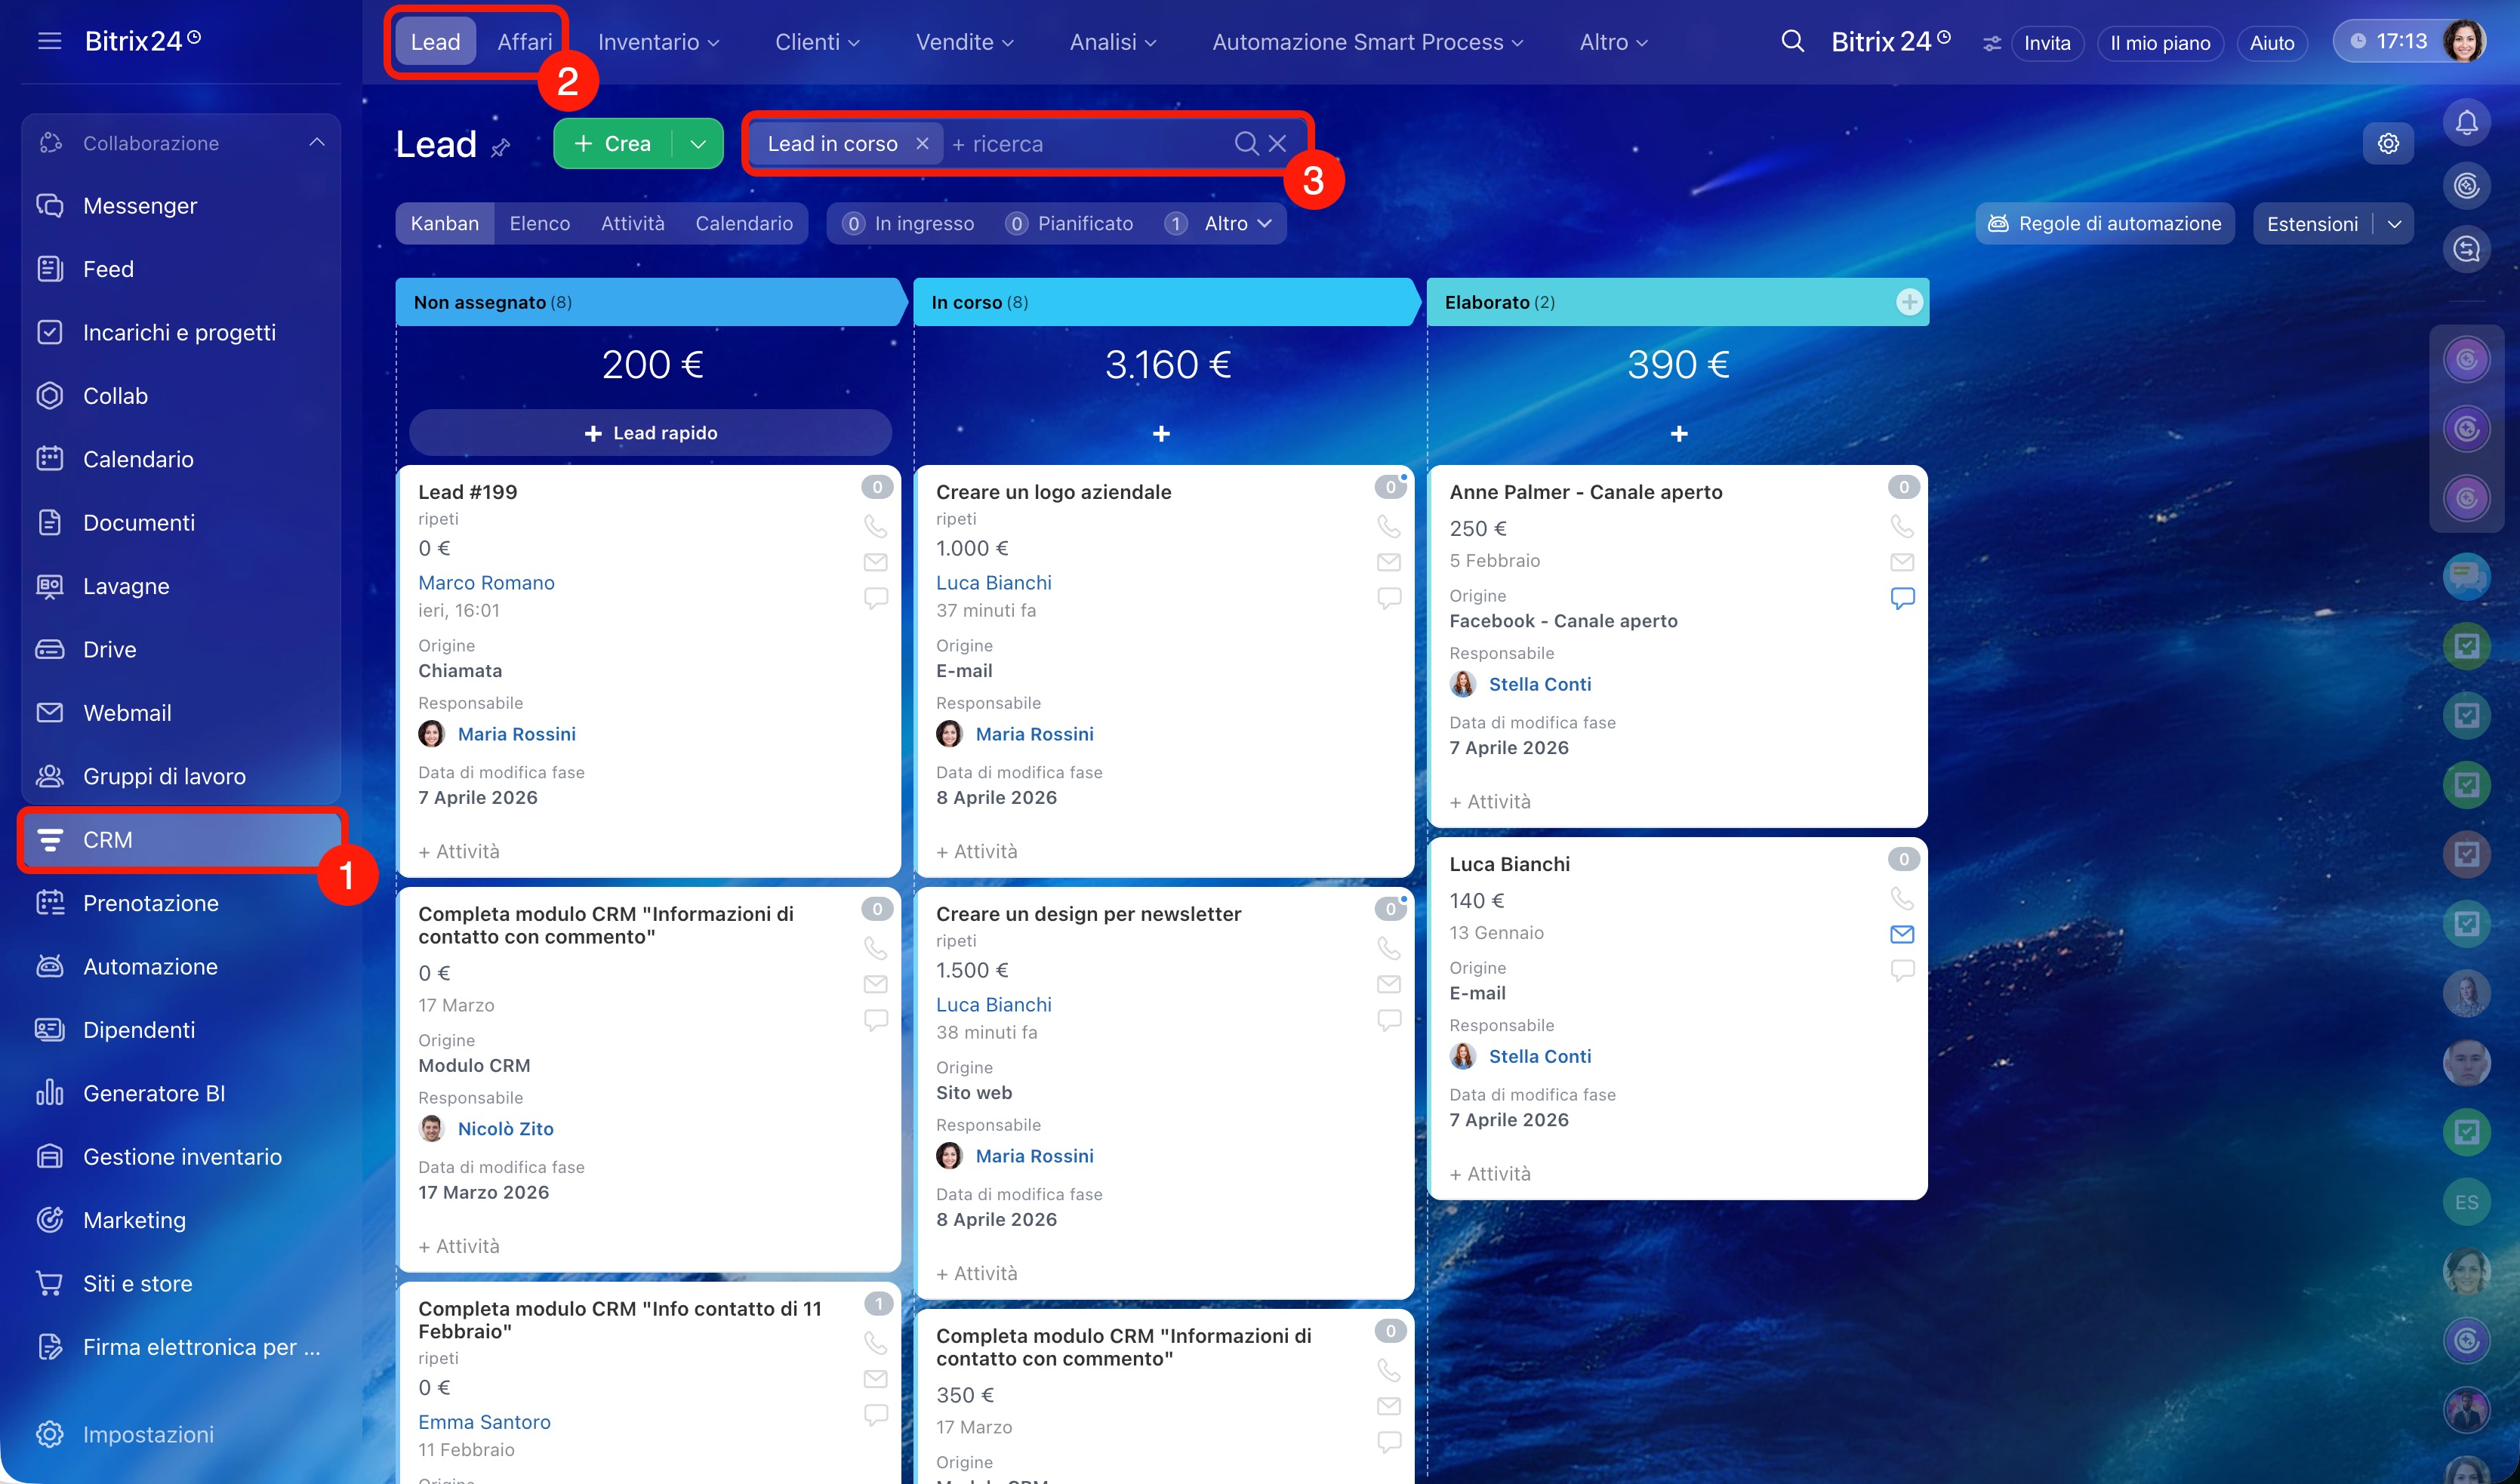The height and width of the screenshot is (1484, 2520).
Task: Open the notifications bell icon
Action: [x=2466, y=123]
